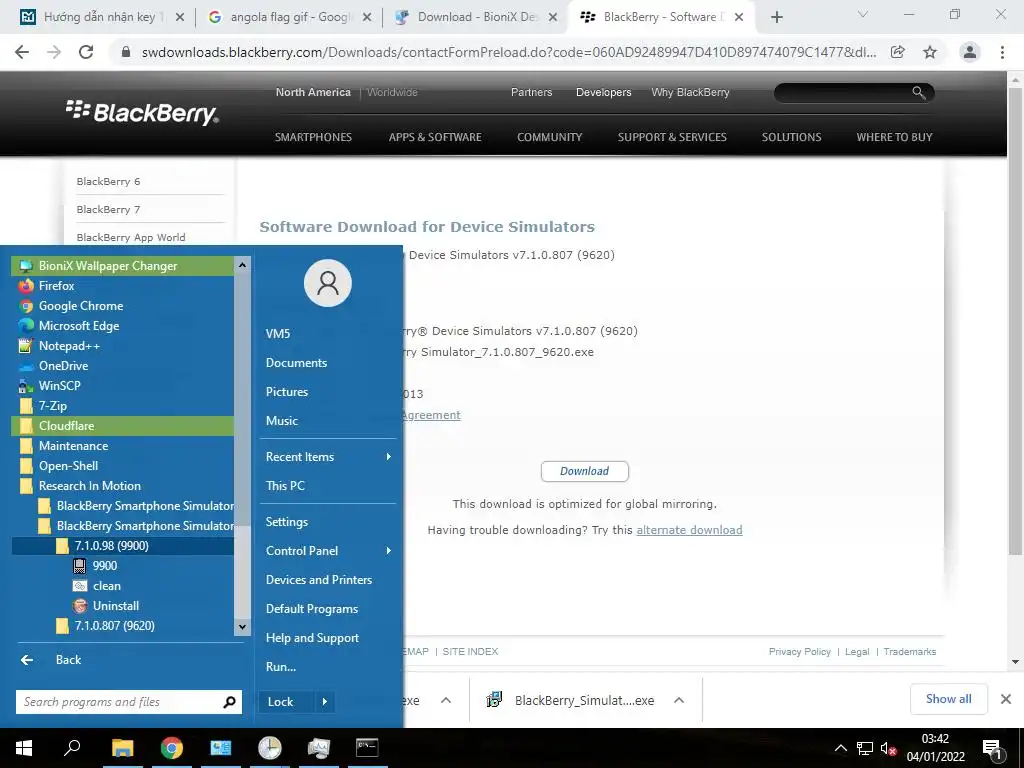Viewport: 1024px width, 768px height.
Task: Click Show all downloads
Action: click(948, 699)
